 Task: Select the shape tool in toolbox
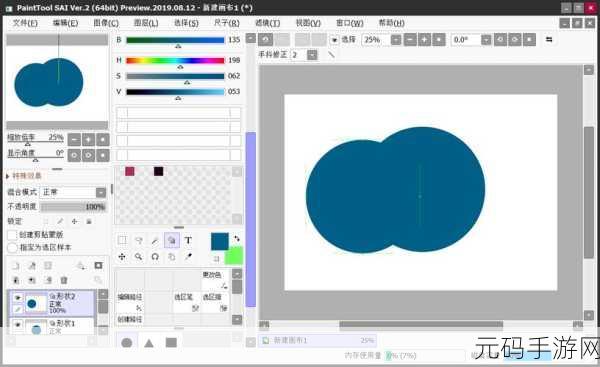point(171,240)
